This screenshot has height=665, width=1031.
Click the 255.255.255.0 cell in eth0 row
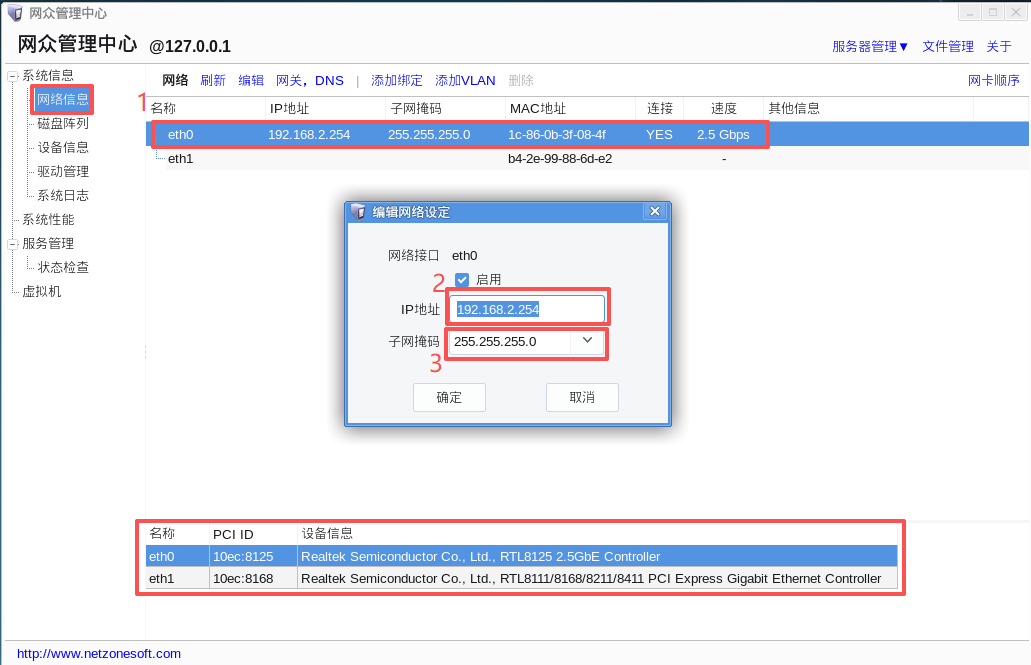tap(429, 134)
